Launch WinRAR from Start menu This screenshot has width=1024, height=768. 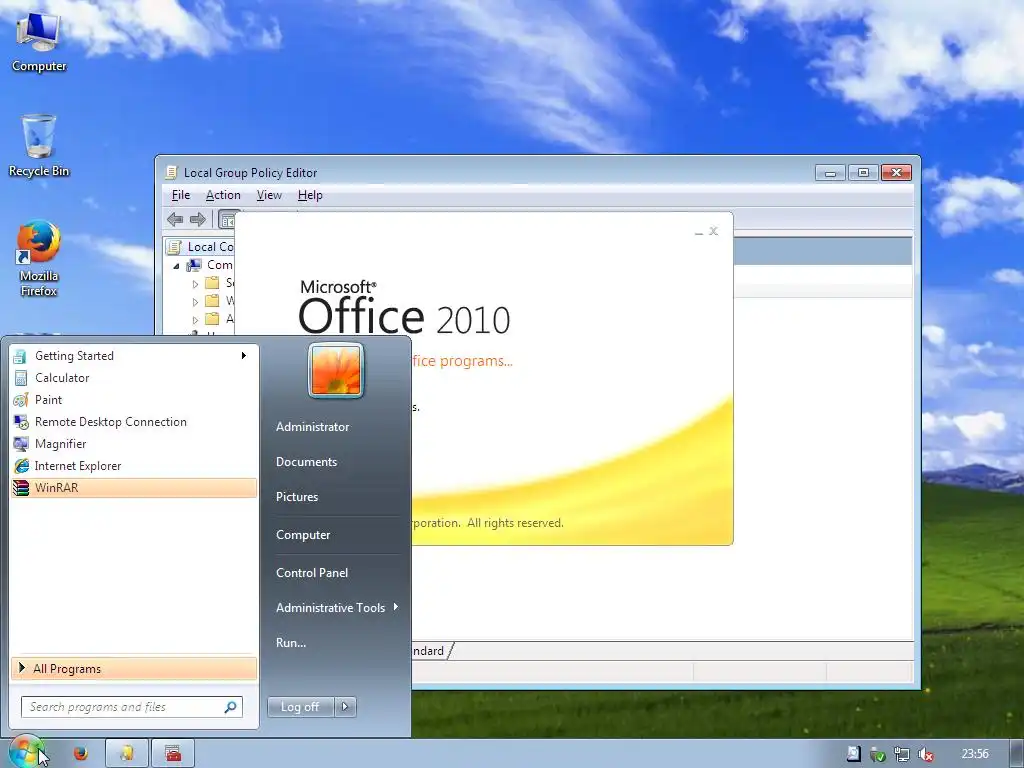tap(133, 488)
